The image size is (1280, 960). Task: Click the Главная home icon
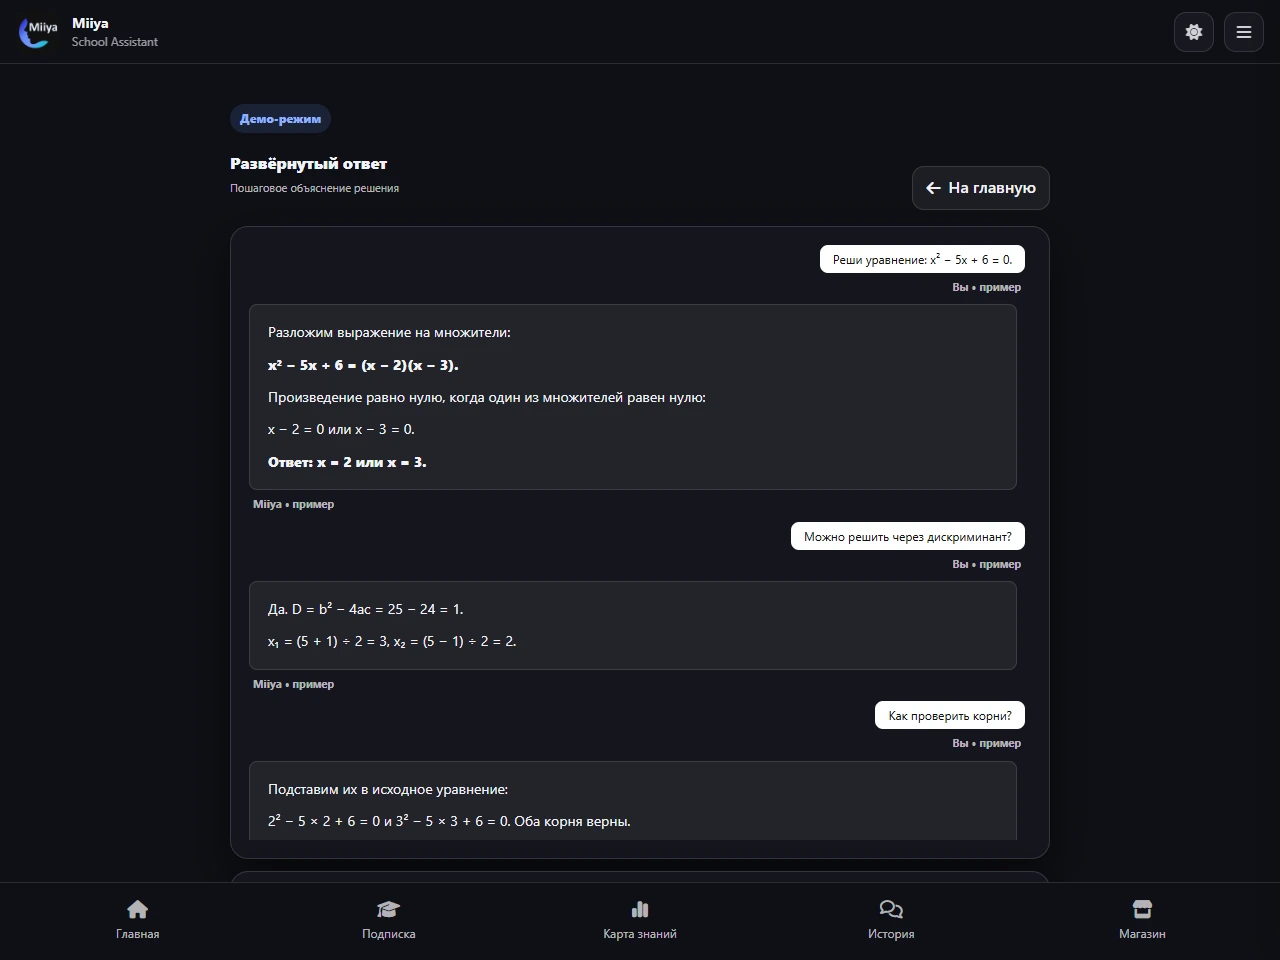tap(138, 909)
